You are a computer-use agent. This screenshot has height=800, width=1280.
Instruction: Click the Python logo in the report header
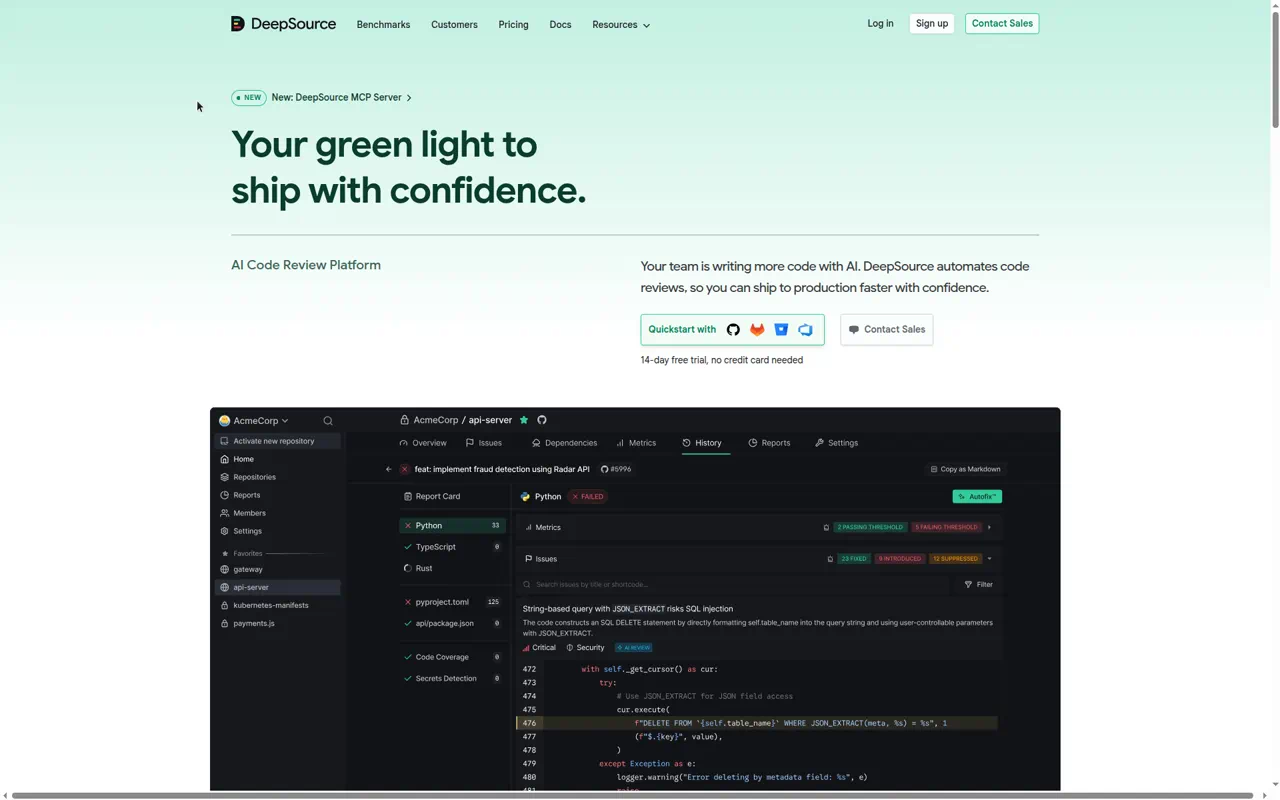[x=526, y=496]
